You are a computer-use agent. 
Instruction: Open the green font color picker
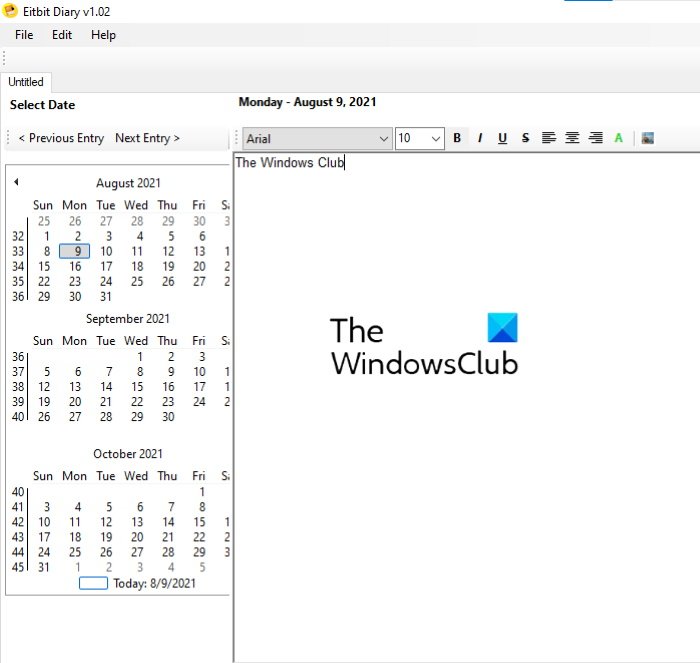click(618, 138)
